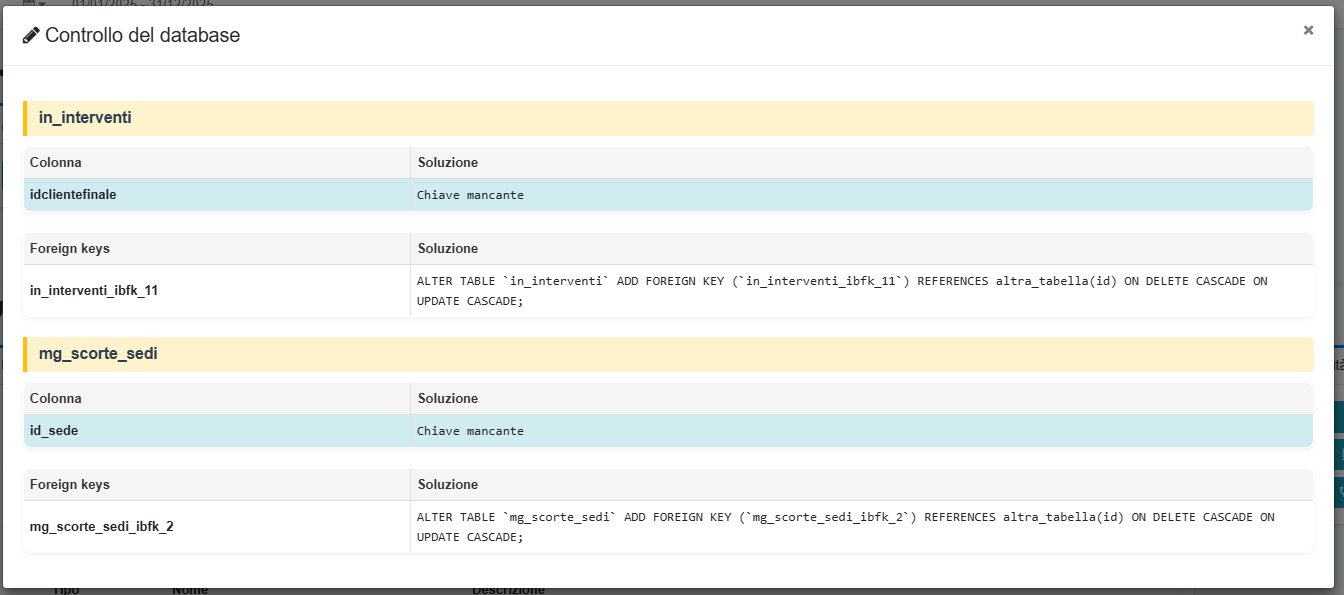Select the mg_scorte_sedi table heading

coord(98,354)
